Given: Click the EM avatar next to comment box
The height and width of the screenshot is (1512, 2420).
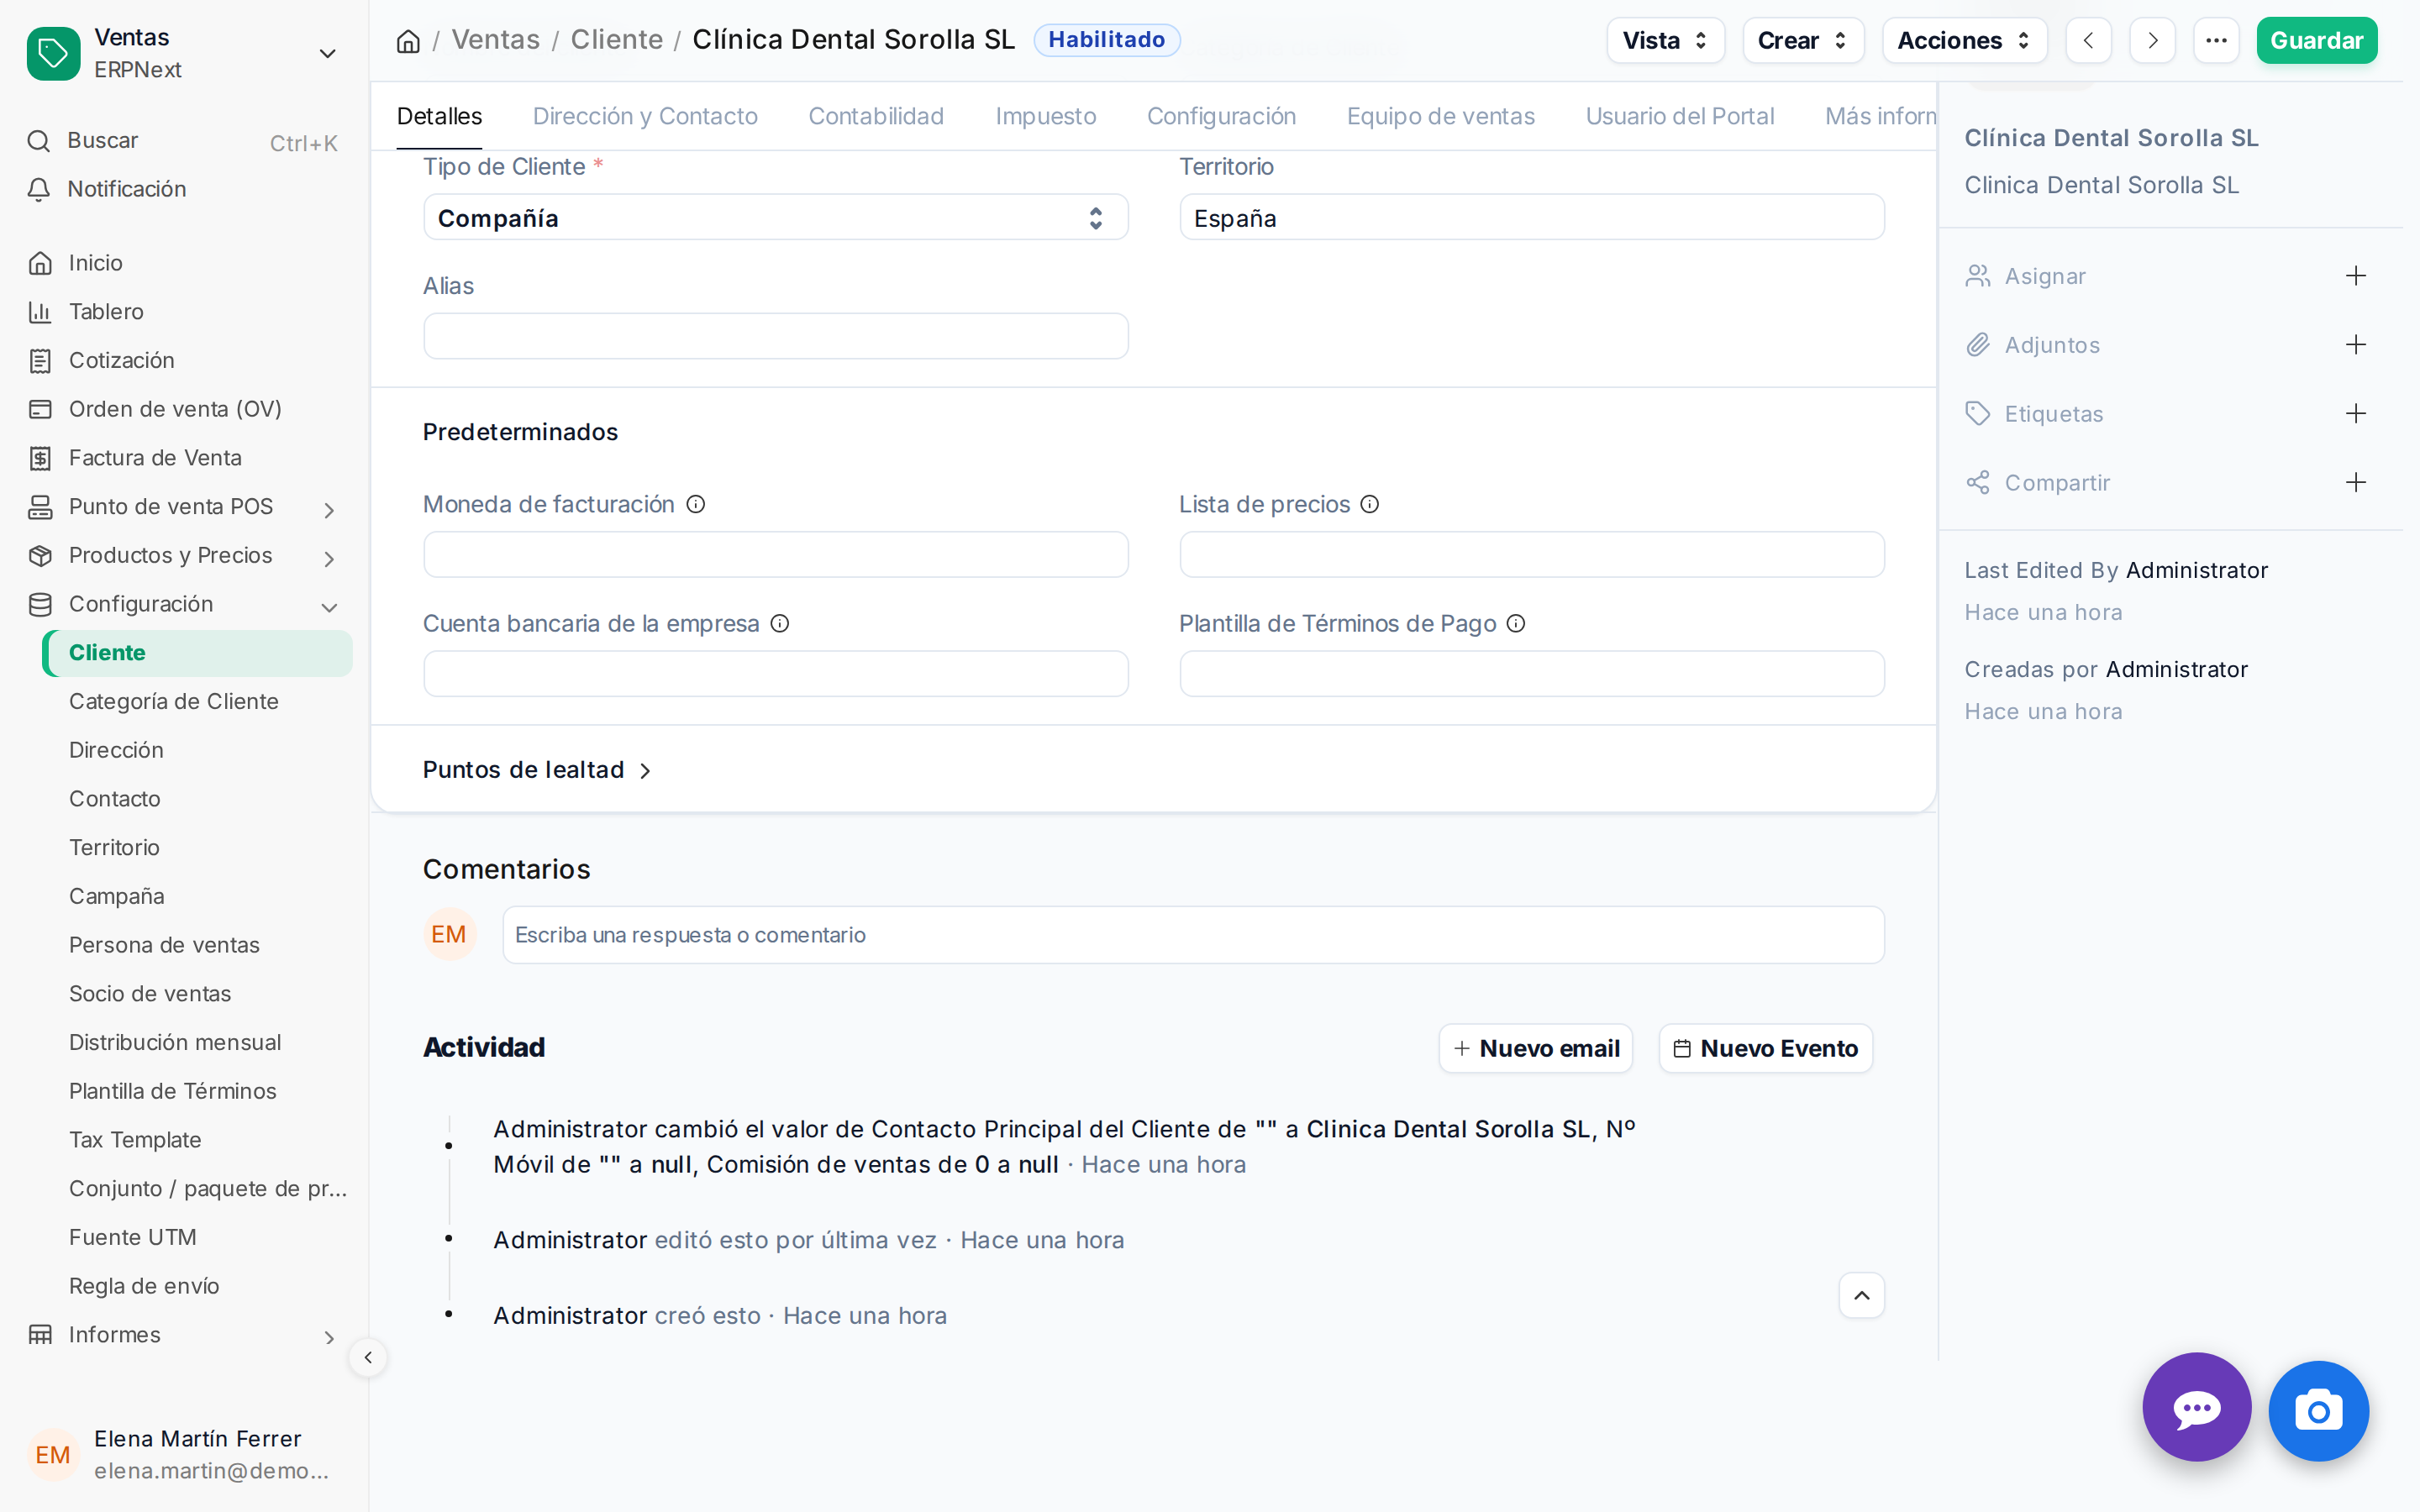Looking at the screenshot, I should tap(449, 935).
